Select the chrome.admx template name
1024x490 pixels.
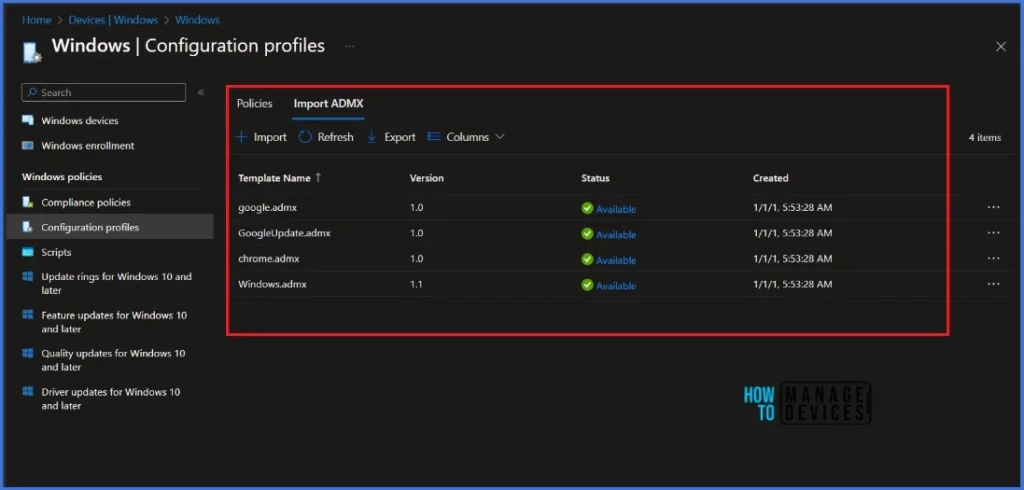coord(269,259)
